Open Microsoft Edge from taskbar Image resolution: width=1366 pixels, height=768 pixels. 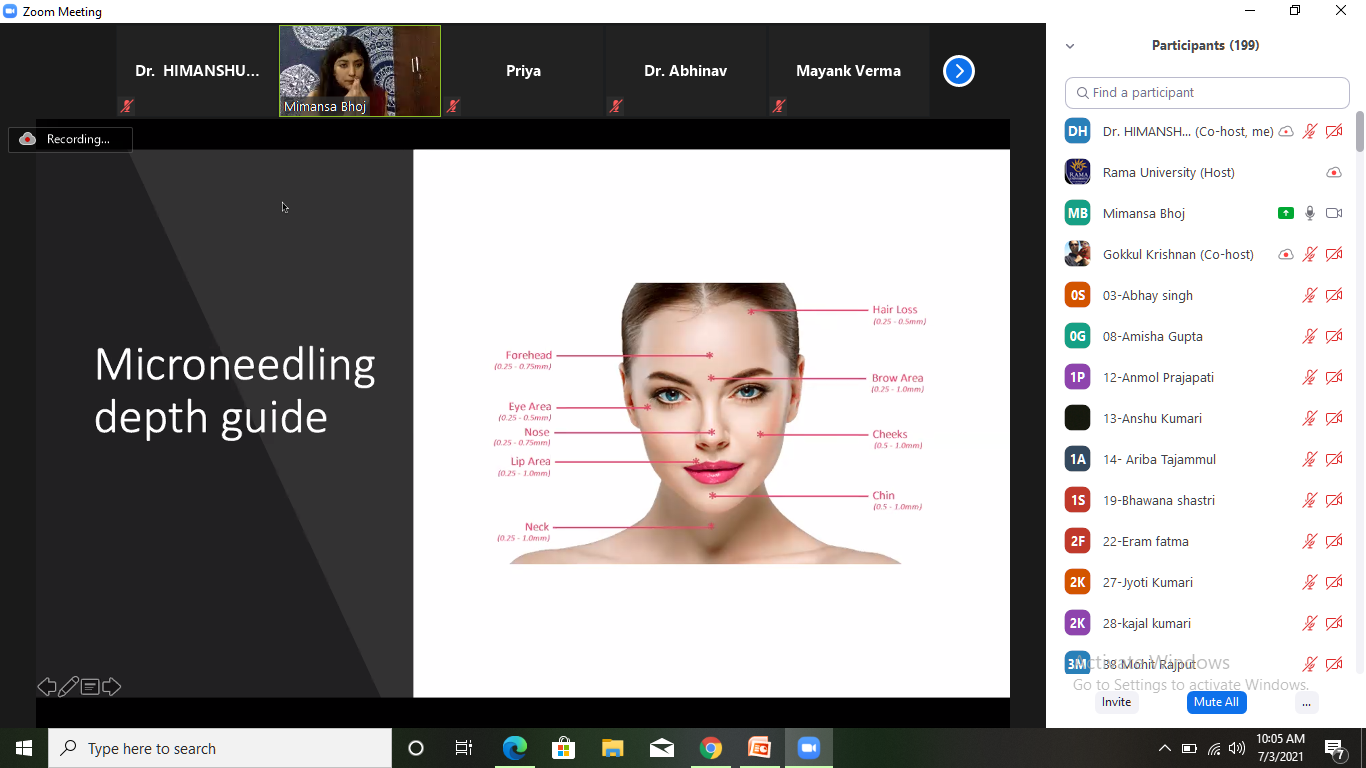pyautogui.click(x=514, y=748)
